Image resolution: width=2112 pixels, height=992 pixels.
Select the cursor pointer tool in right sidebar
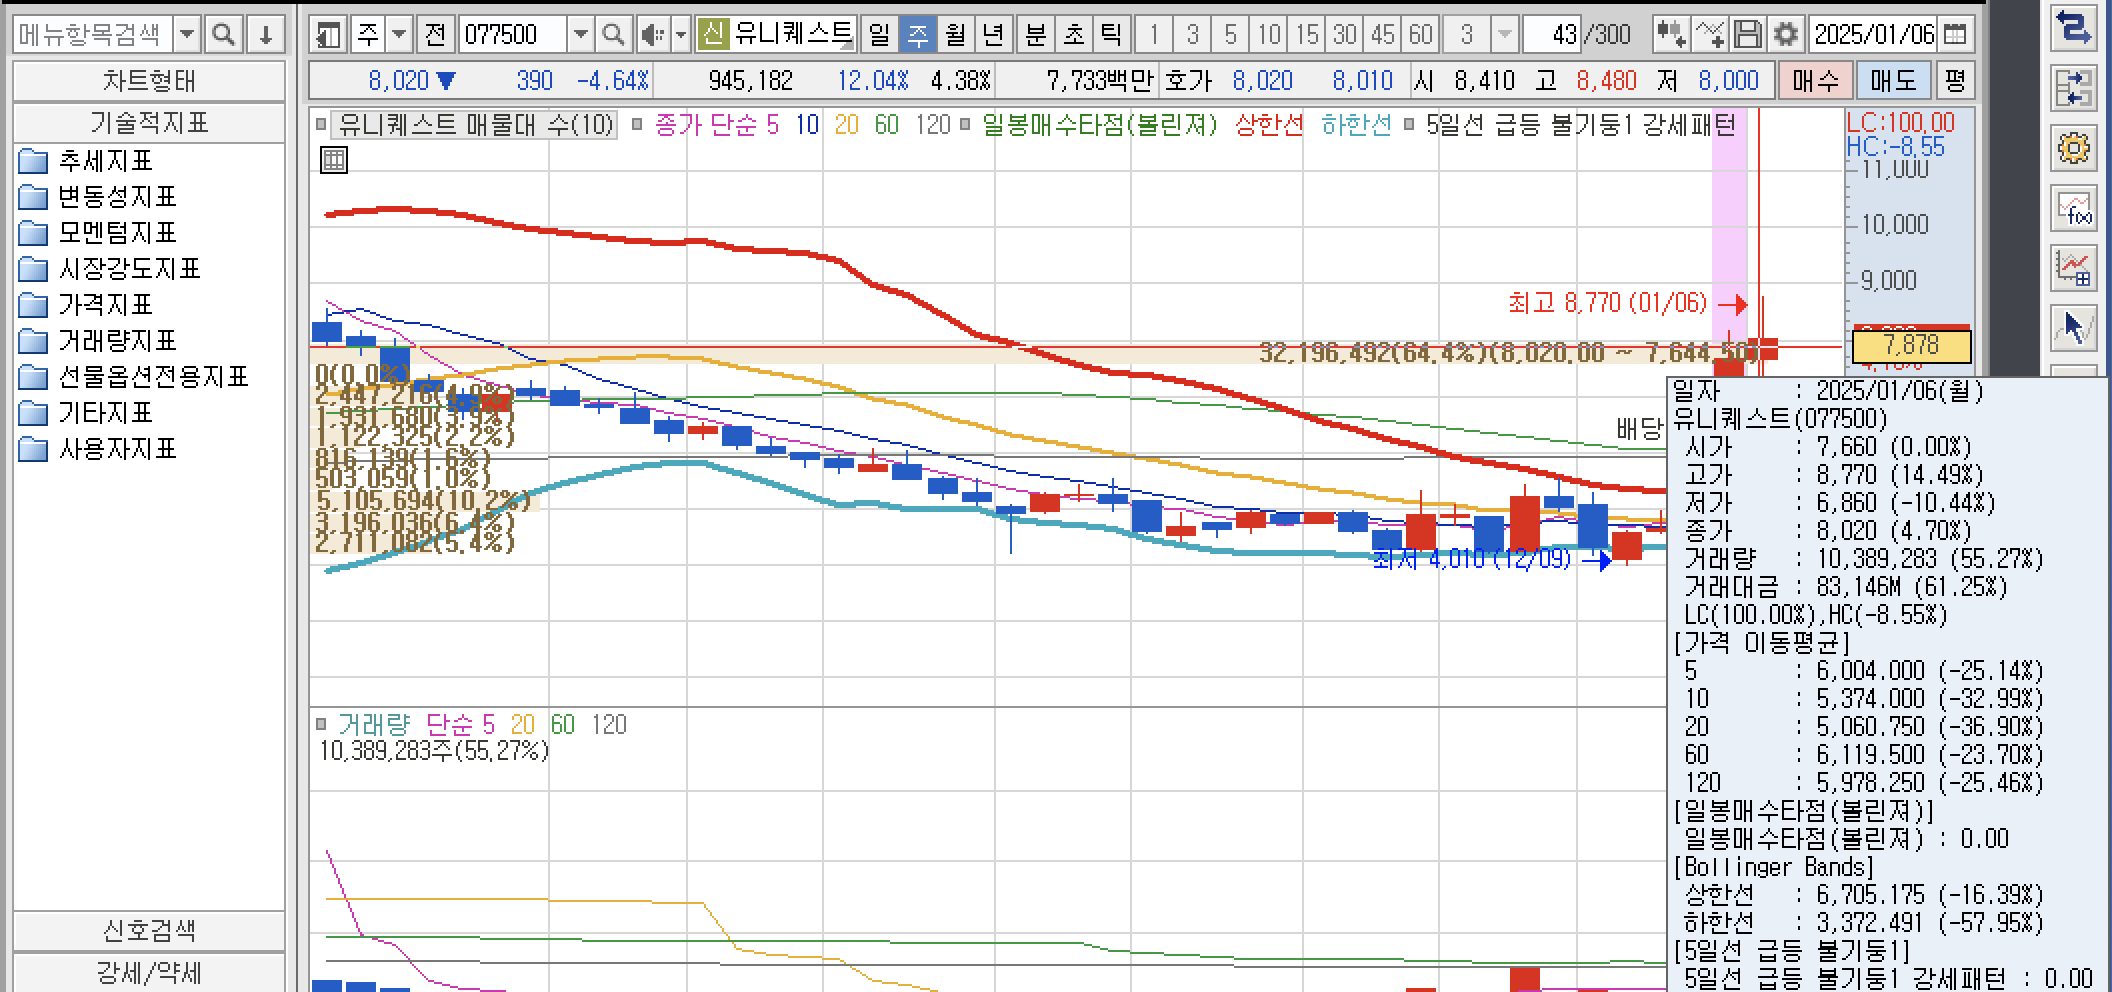2072,327
